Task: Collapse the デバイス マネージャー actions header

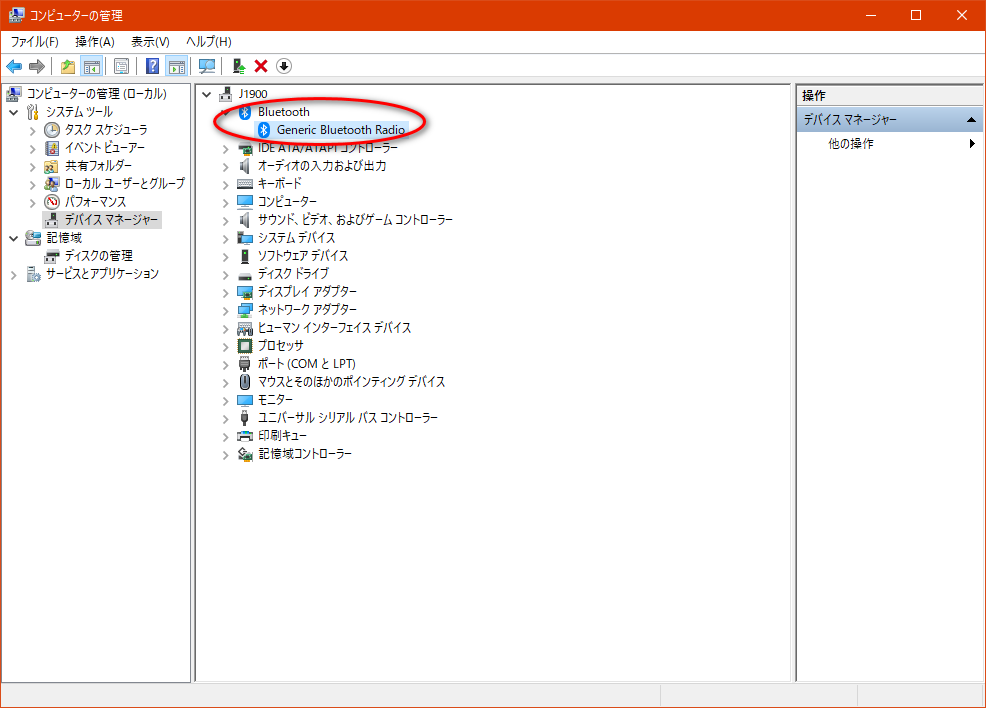Action: coord(972,120)
